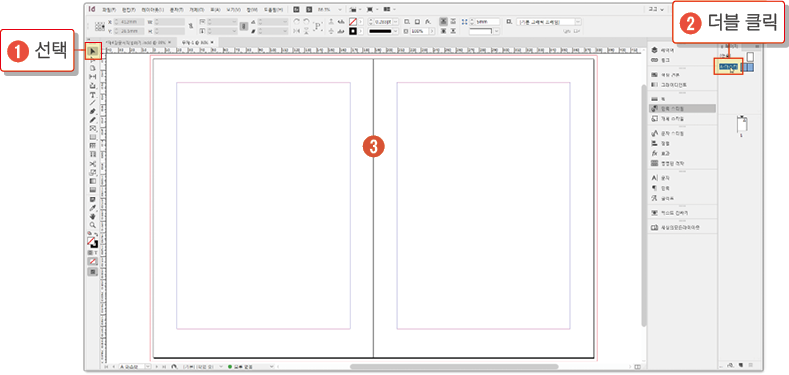
Task: Select the Free Transform tool
Action: click(93, 172)
